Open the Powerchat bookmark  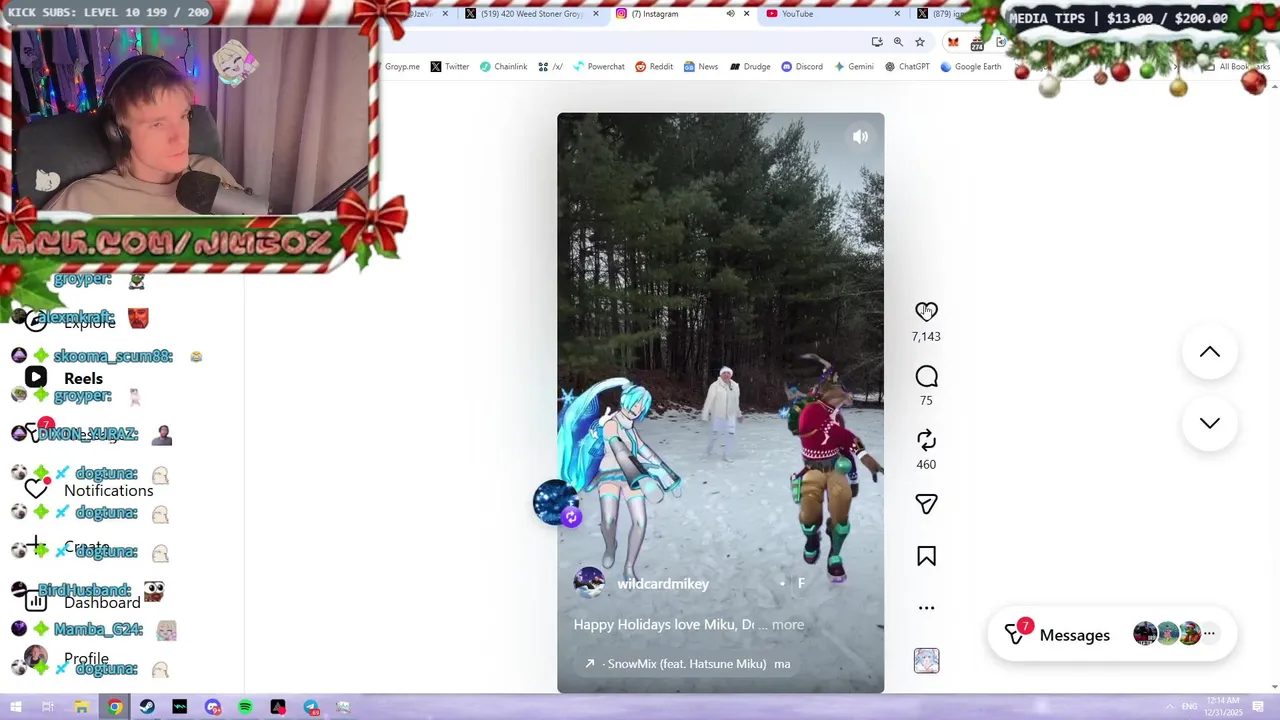(598, 67)
